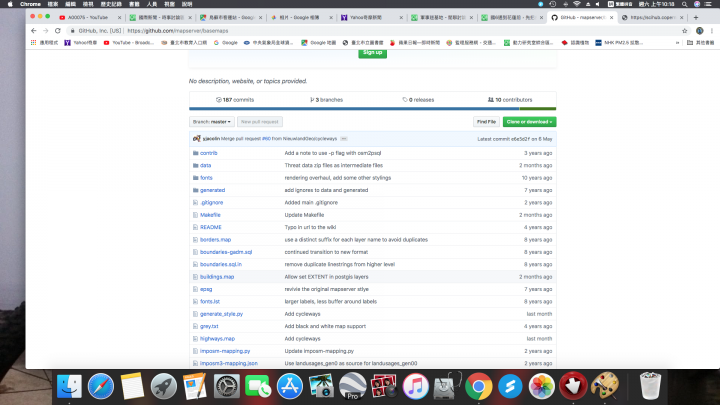Open Photos app from the dock

coord(541,386)
